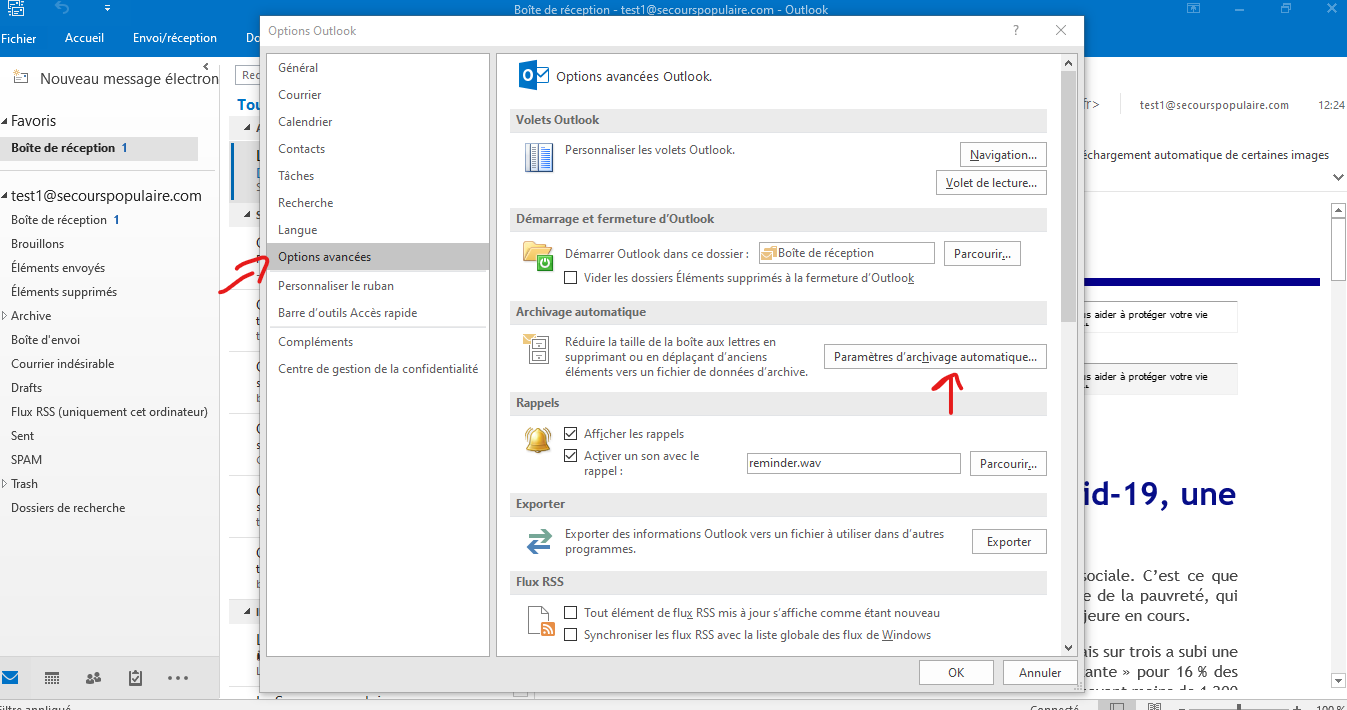
Task: Open the People contacts icon
Action: (93, 678)
